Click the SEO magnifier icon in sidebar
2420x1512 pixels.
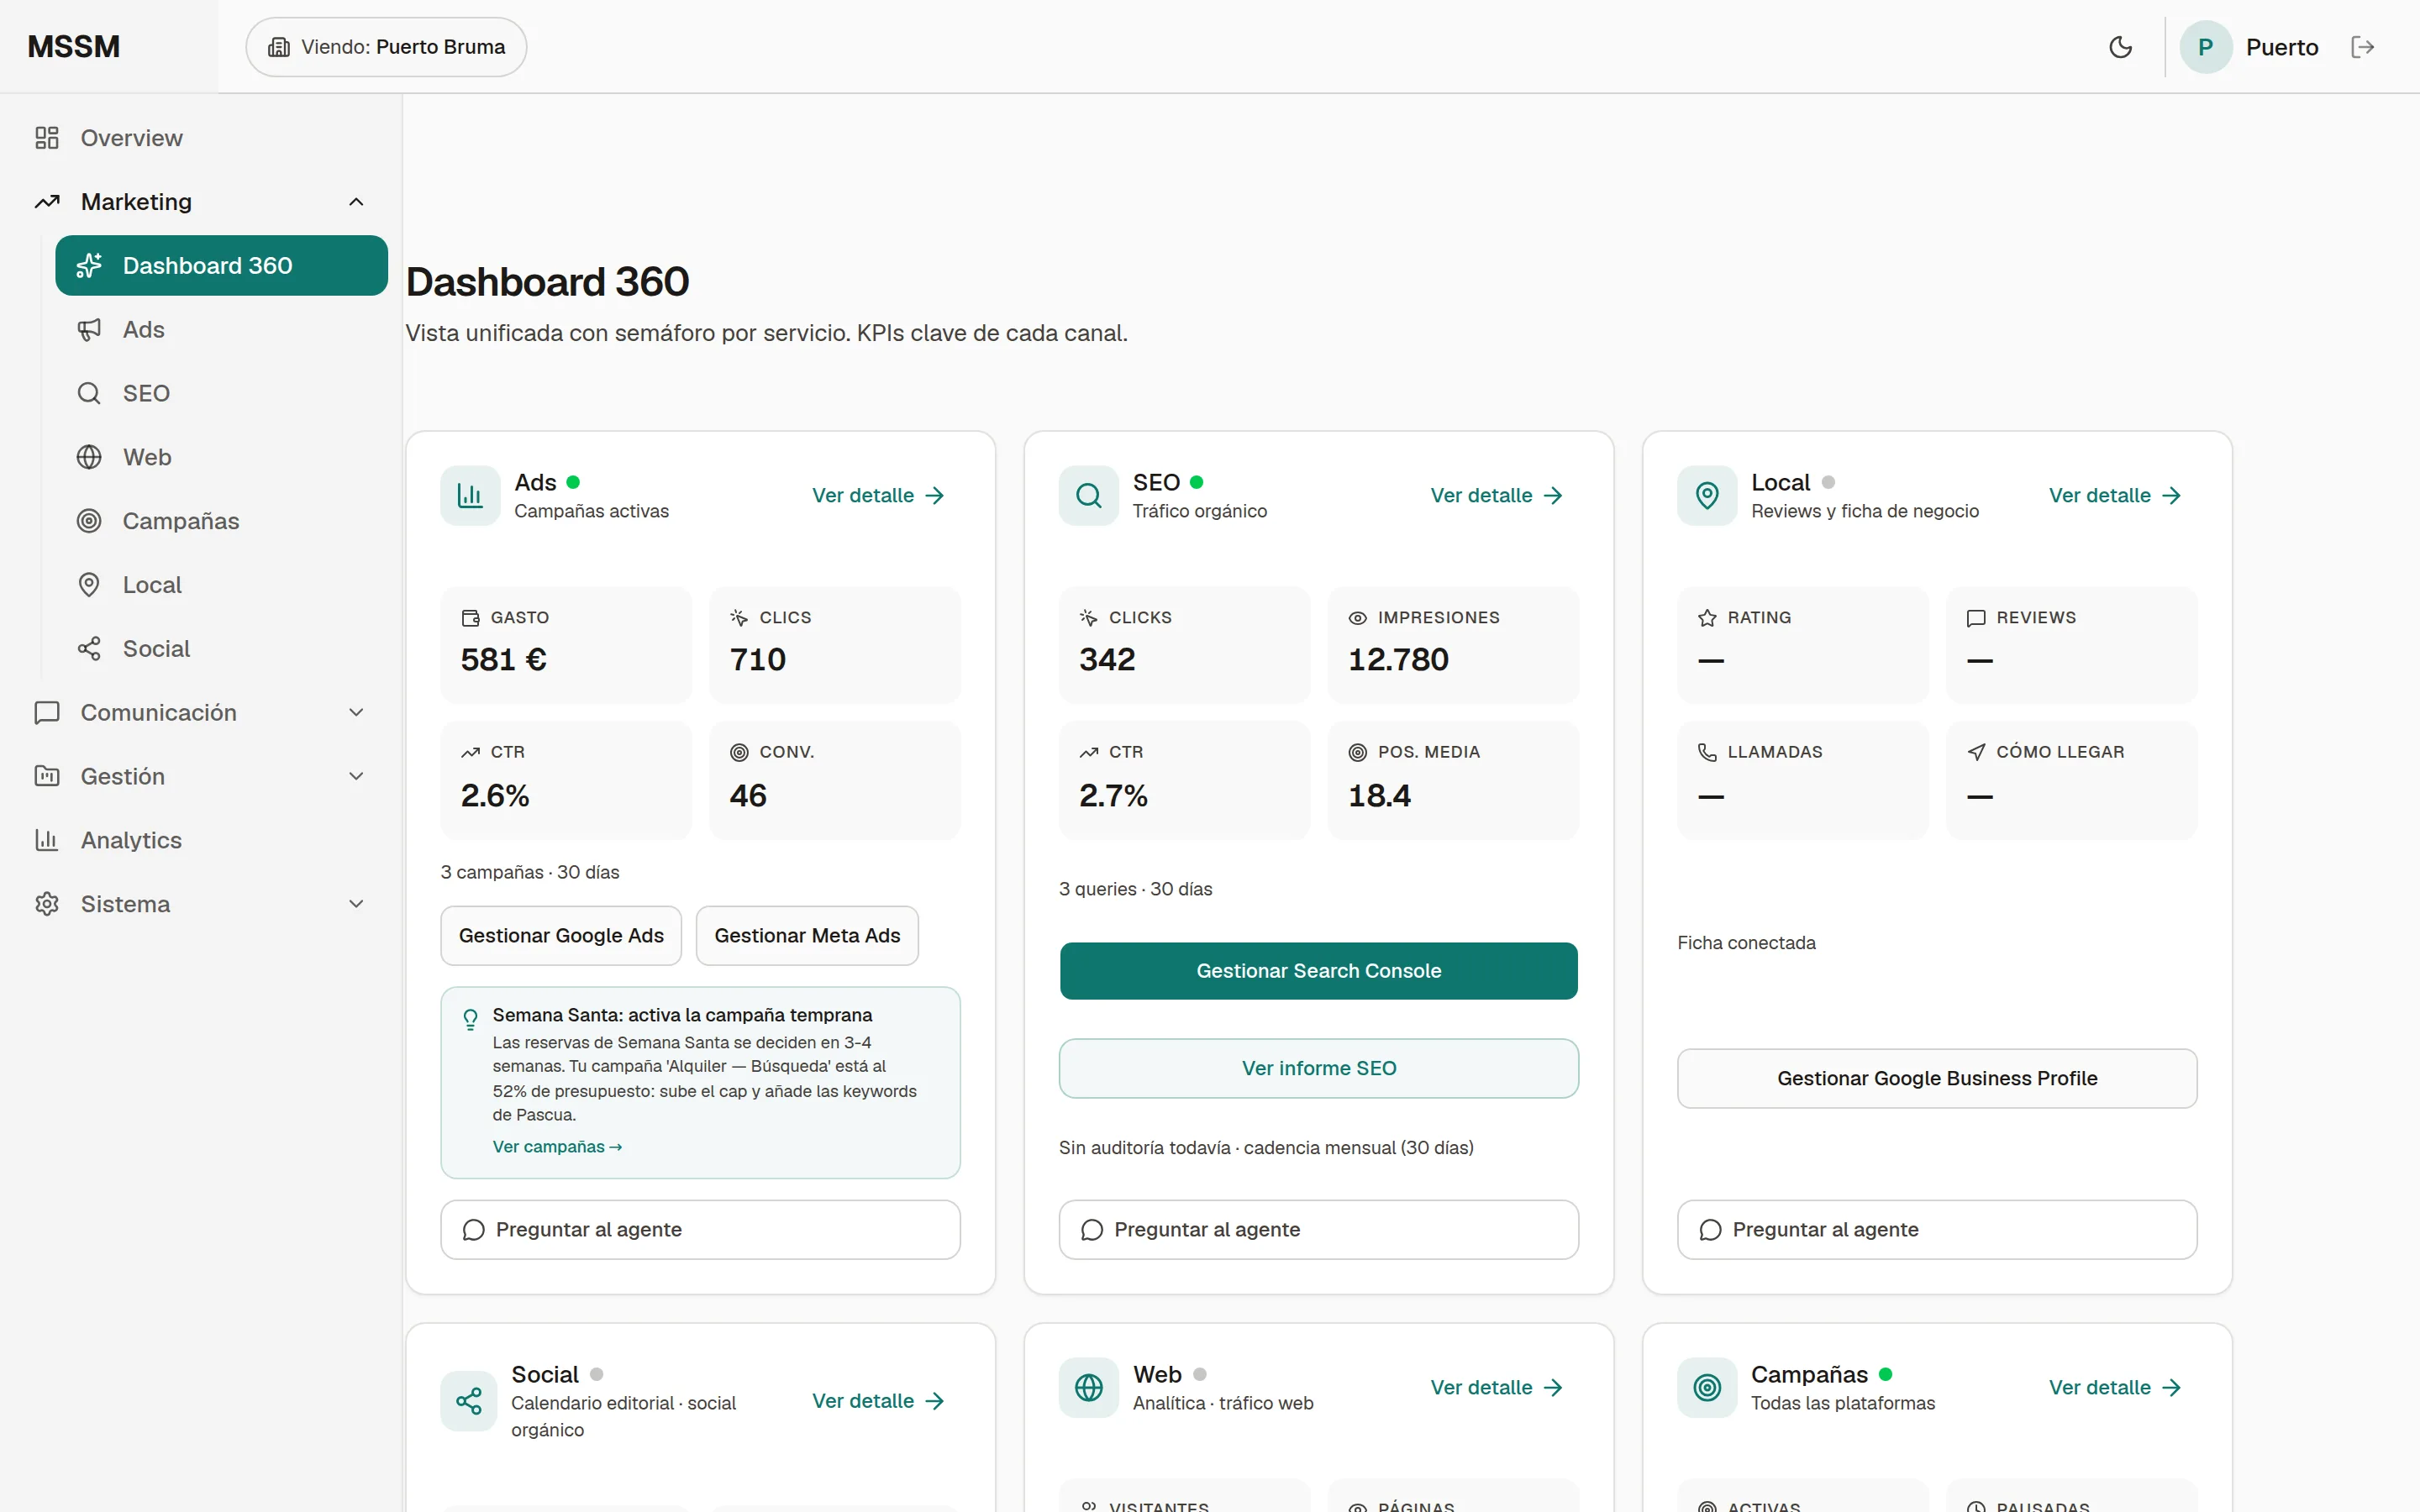point(89,393)
